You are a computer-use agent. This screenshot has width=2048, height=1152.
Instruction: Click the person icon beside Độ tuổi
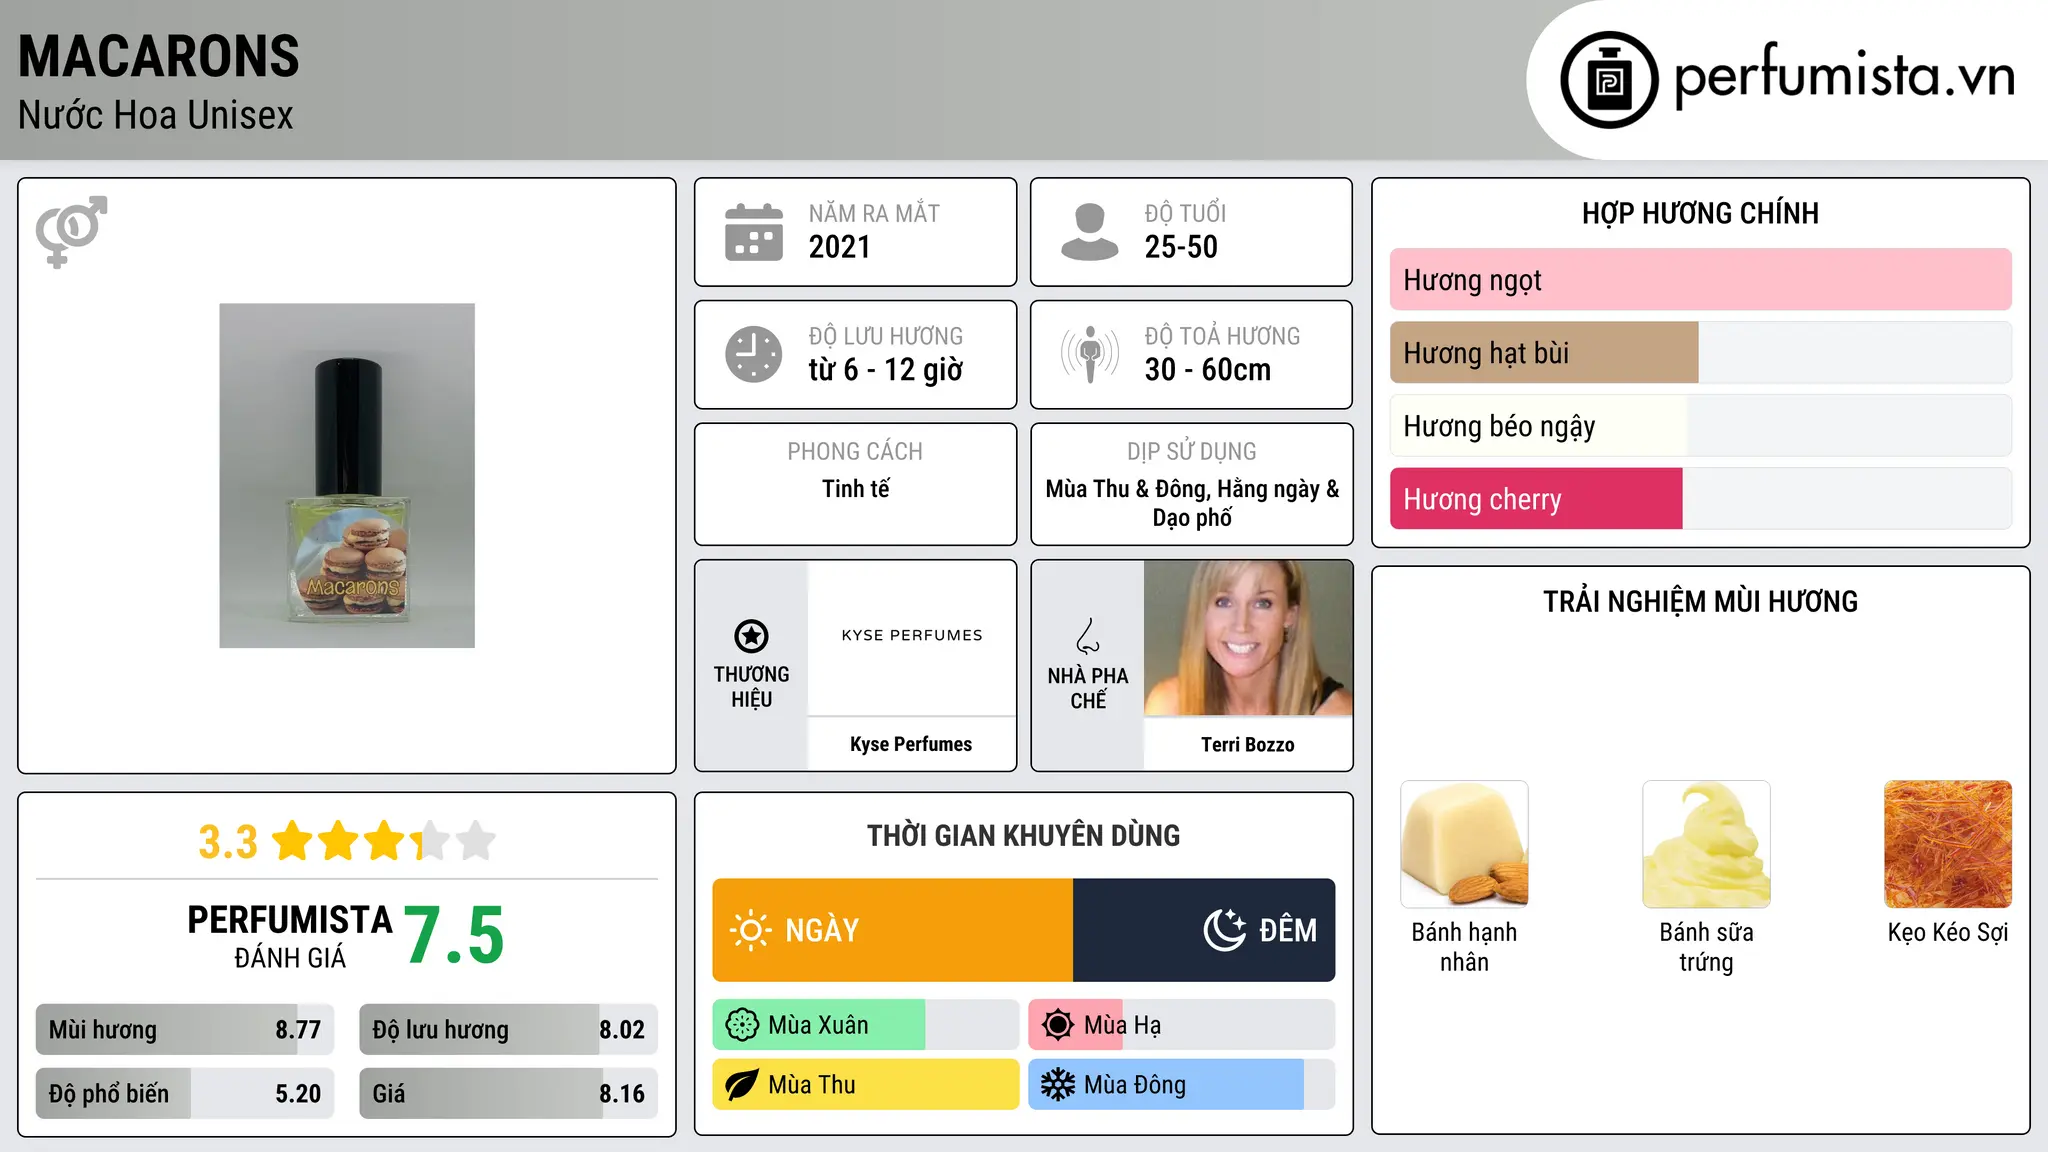[1090, 232]
